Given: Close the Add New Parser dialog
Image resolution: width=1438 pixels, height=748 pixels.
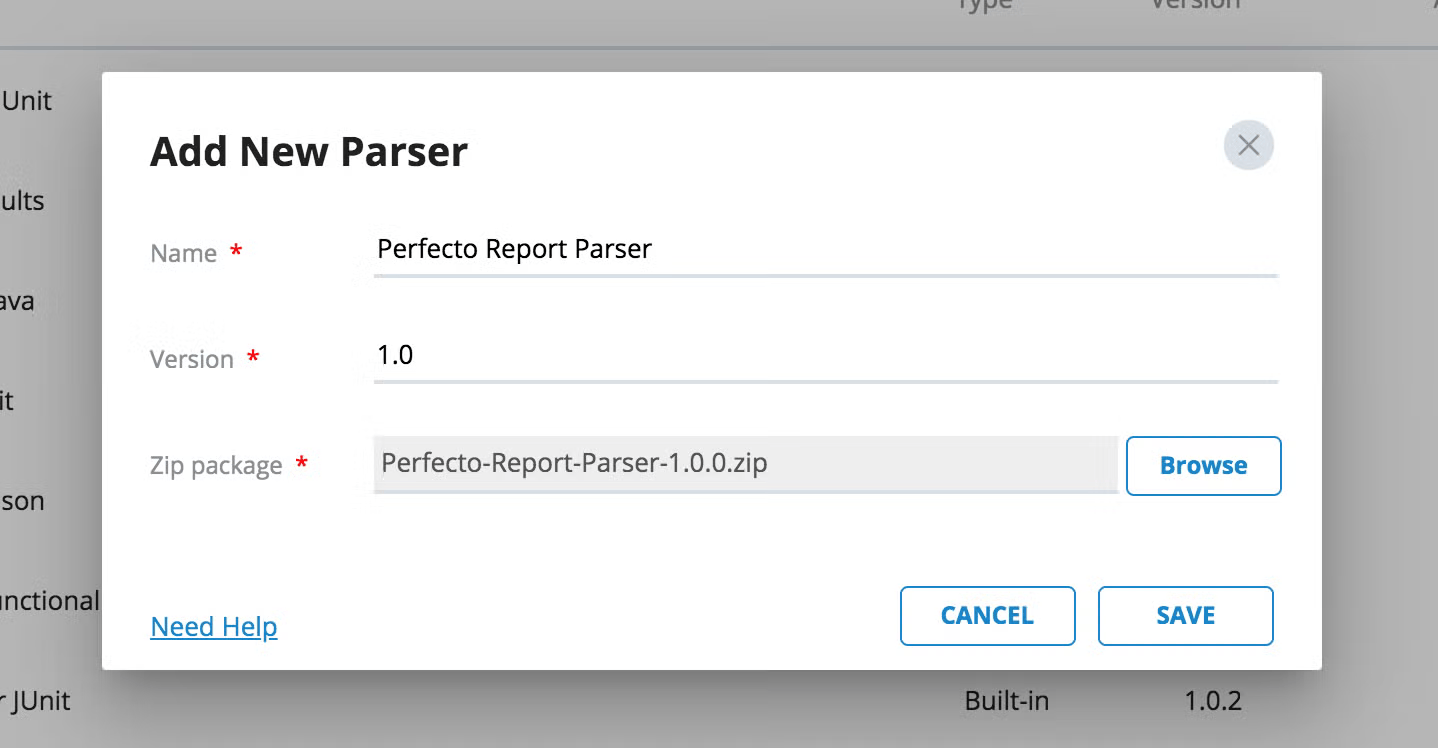Looking at the screenshot, I should 1248,145.
